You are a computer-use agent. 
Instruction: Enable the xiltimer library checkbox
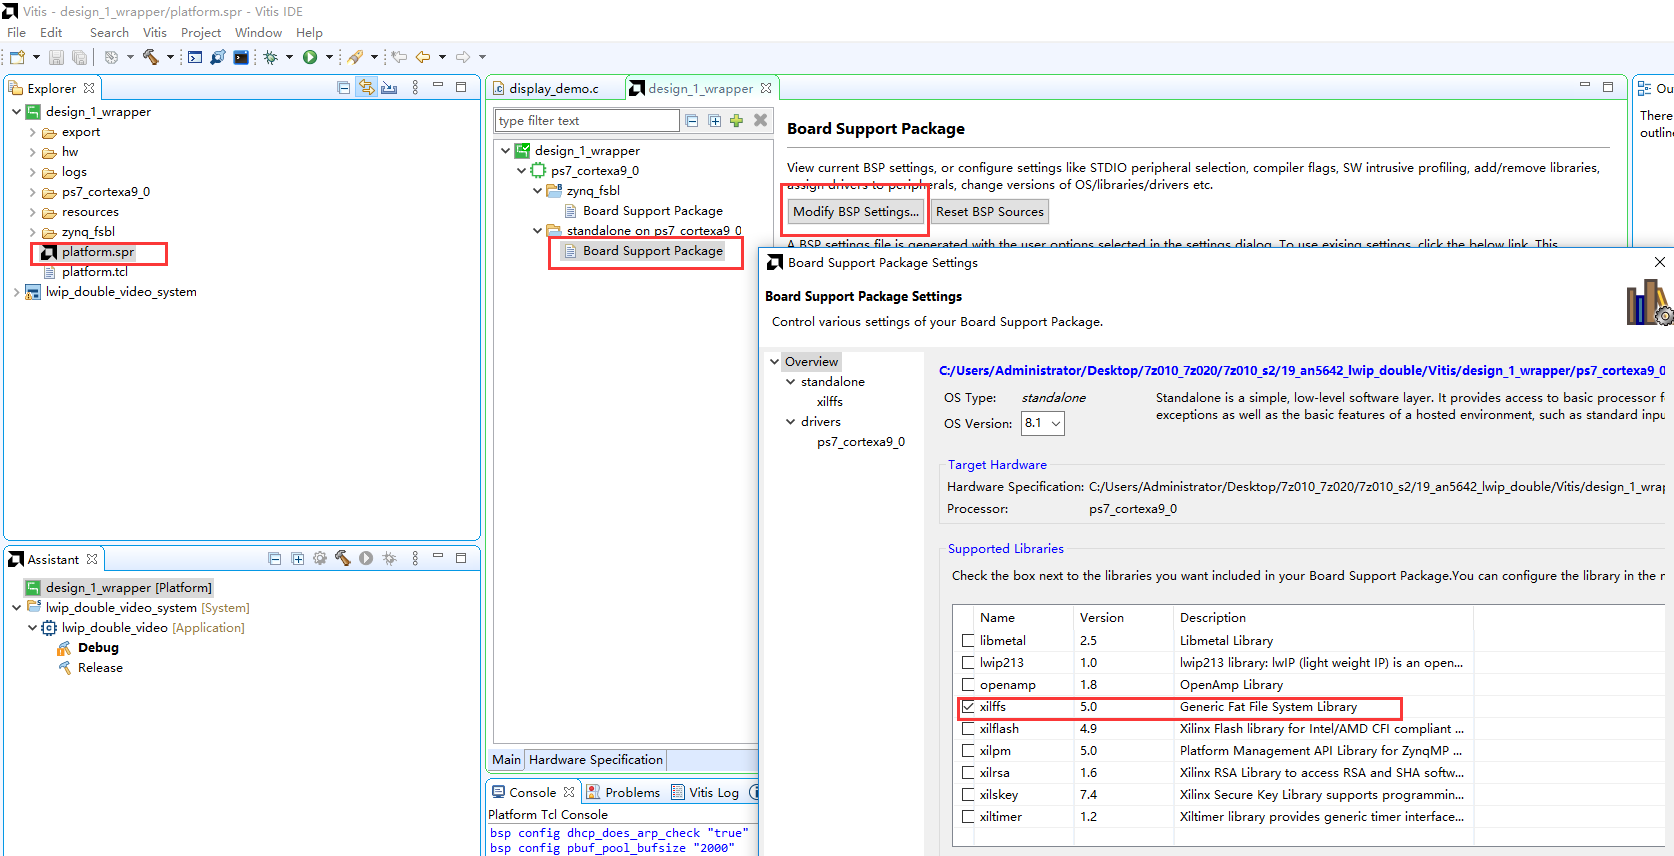tap(968, 817)
